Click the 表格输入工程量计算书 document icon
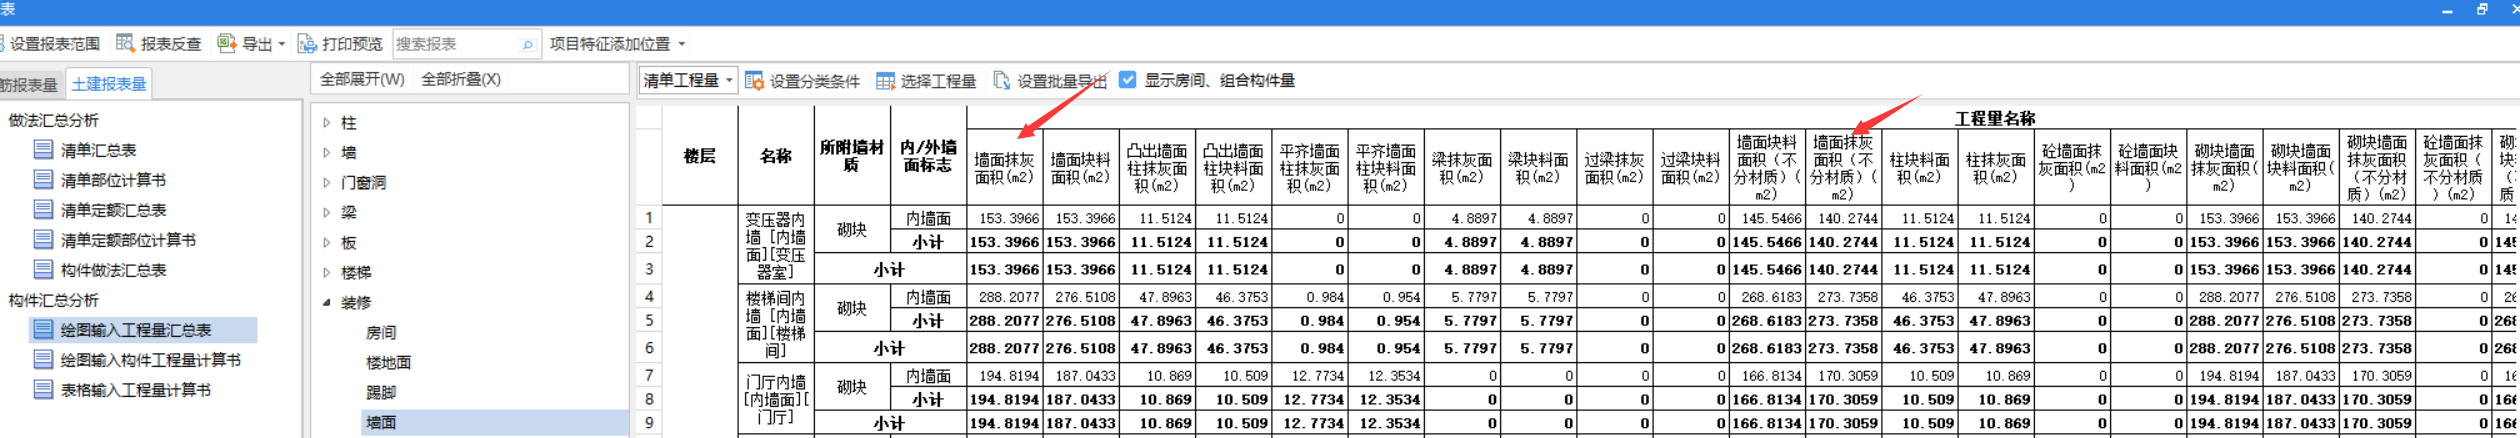The width and height of the screenshot is (2520, 438). tap(43, 390)
